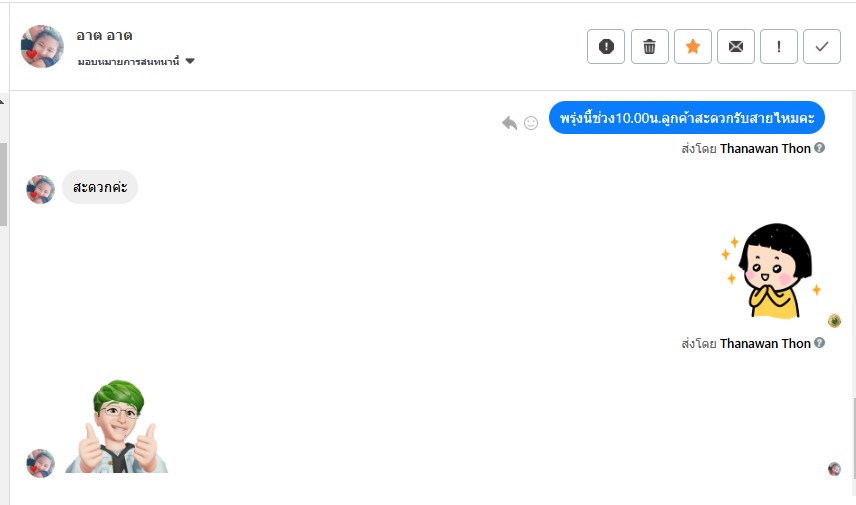Mark conversation unread with envelope icon
Image resolution: width=856 pixels, height=505 pixels.
(736, 46)
